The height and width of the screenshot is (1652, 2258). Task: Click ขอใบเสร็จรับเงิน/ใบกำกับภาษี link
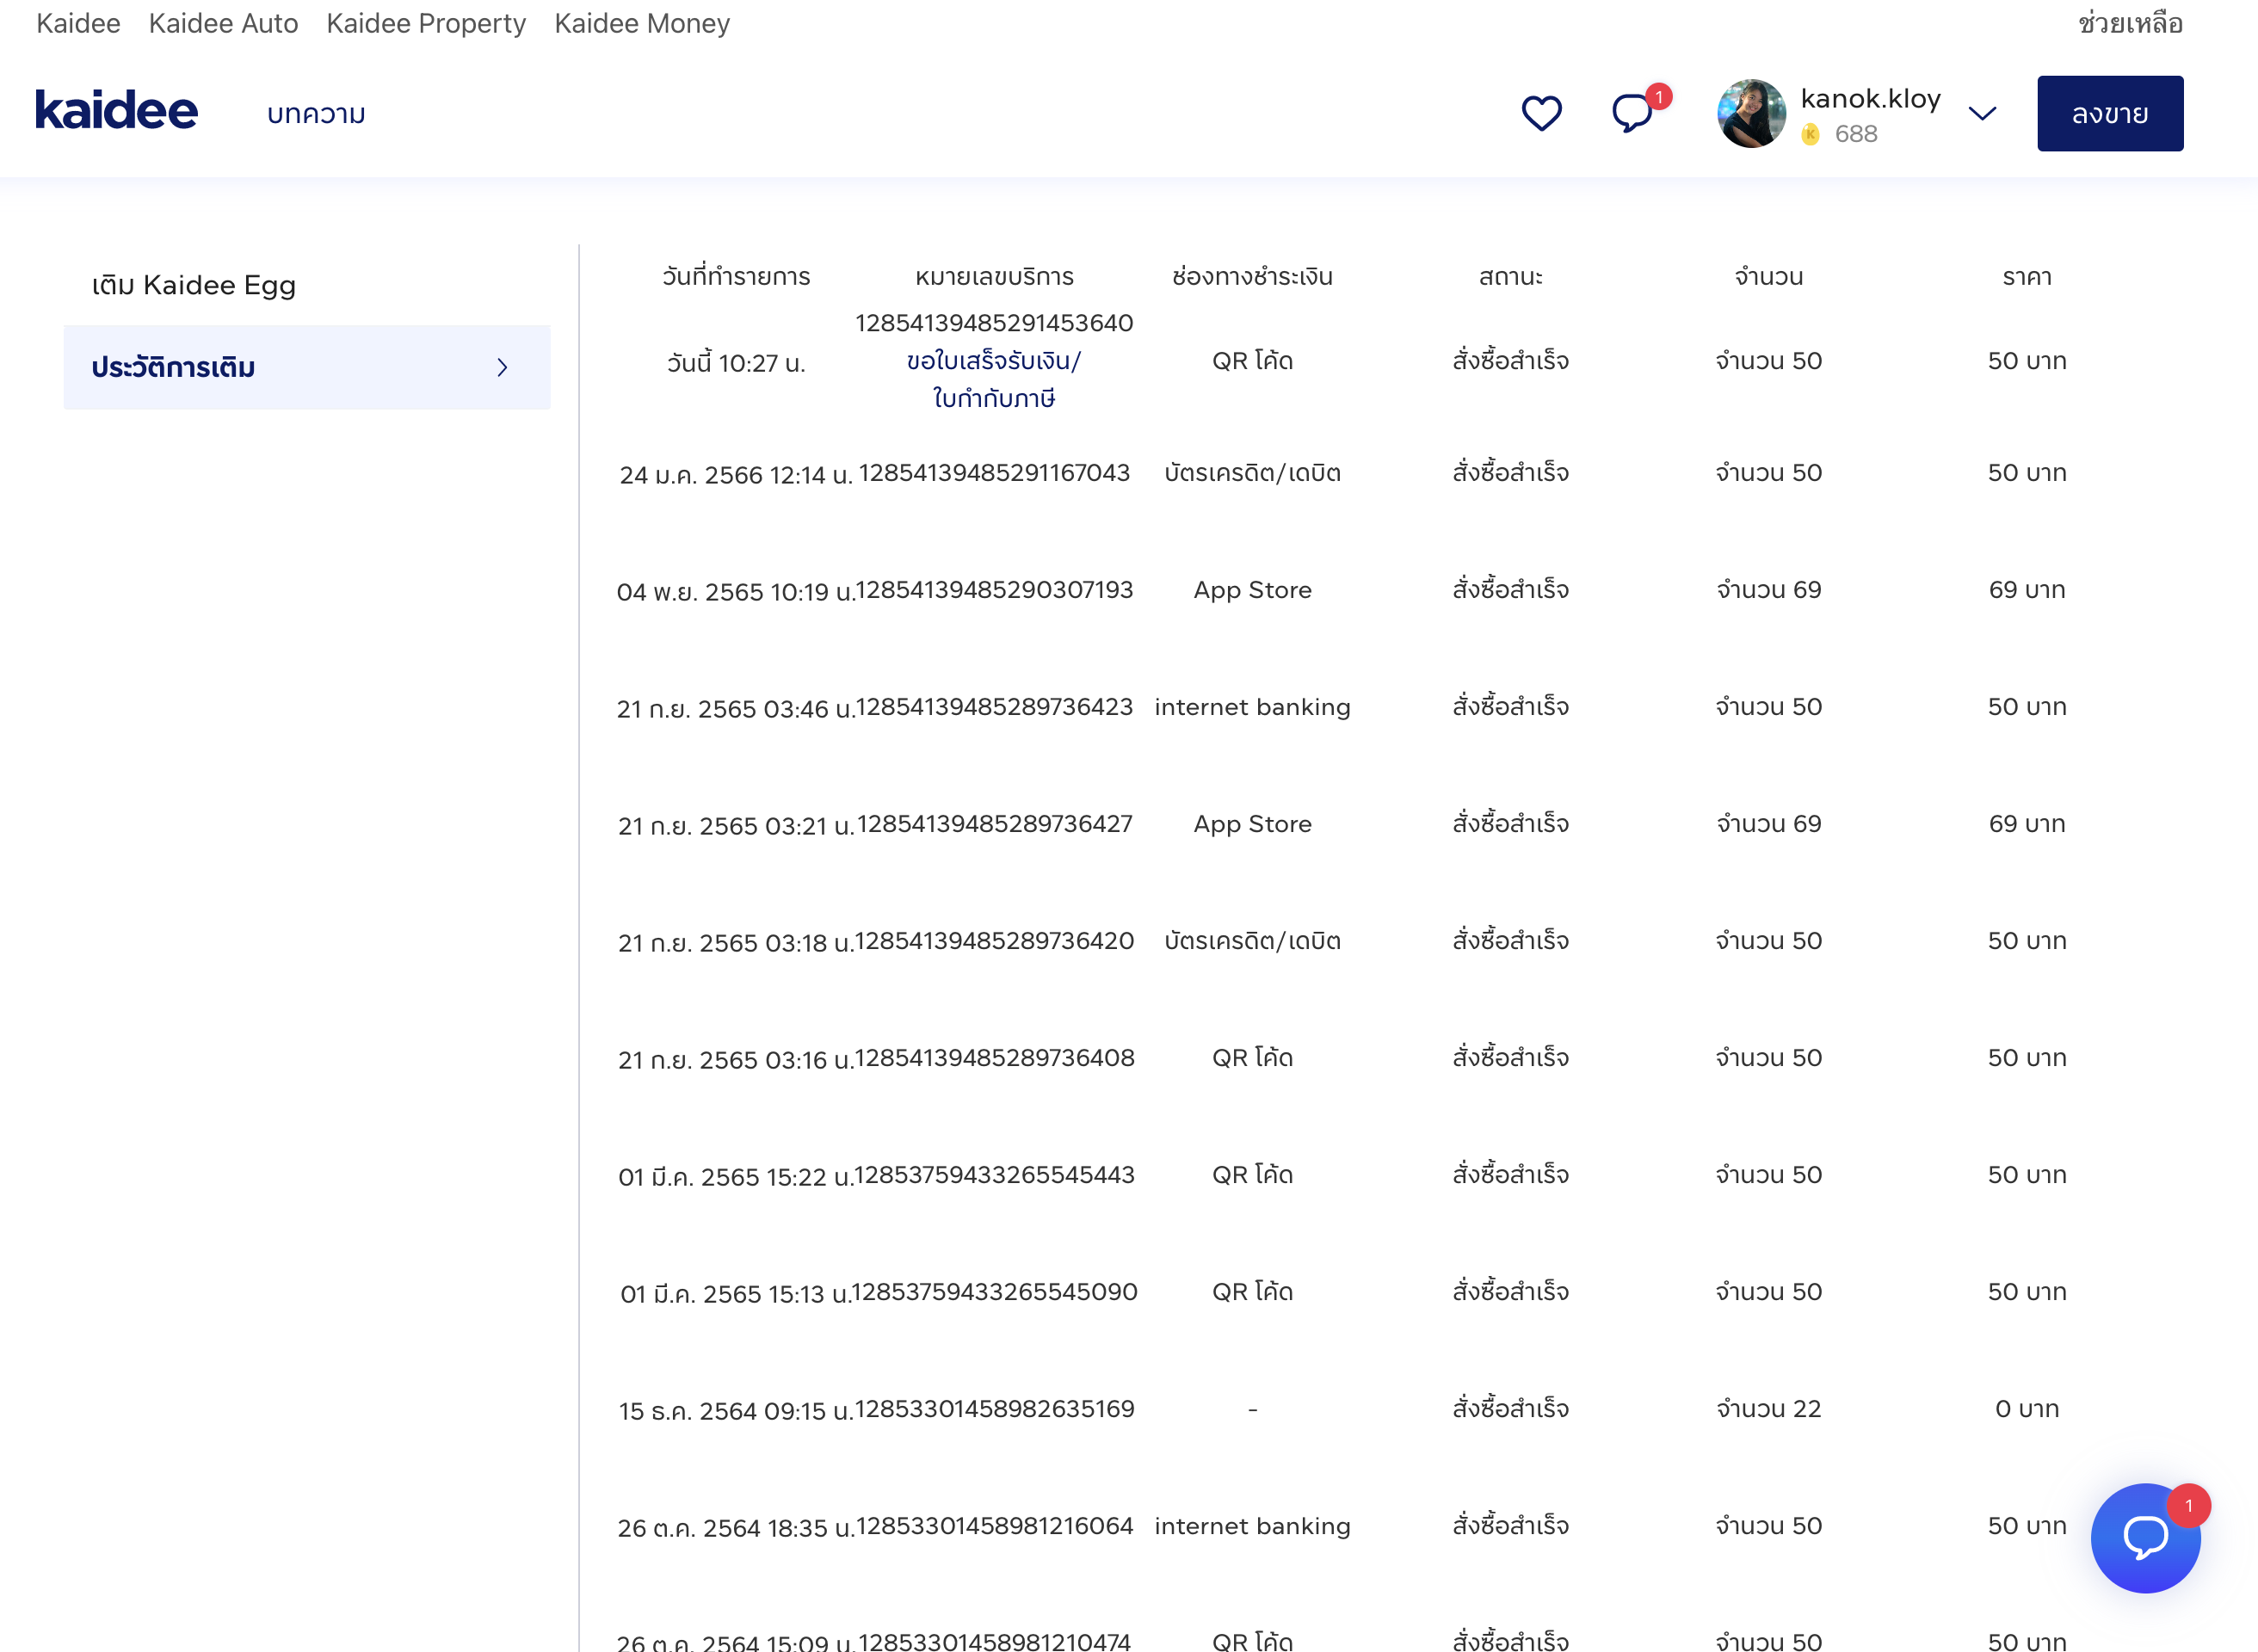tap(994, 379)
